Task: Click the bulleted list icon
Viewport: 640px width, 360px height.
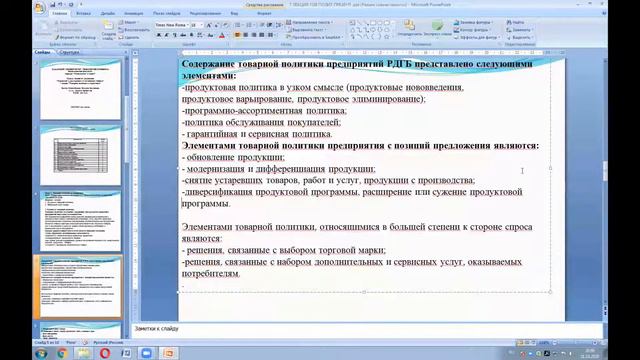Action: coord(238,25)
